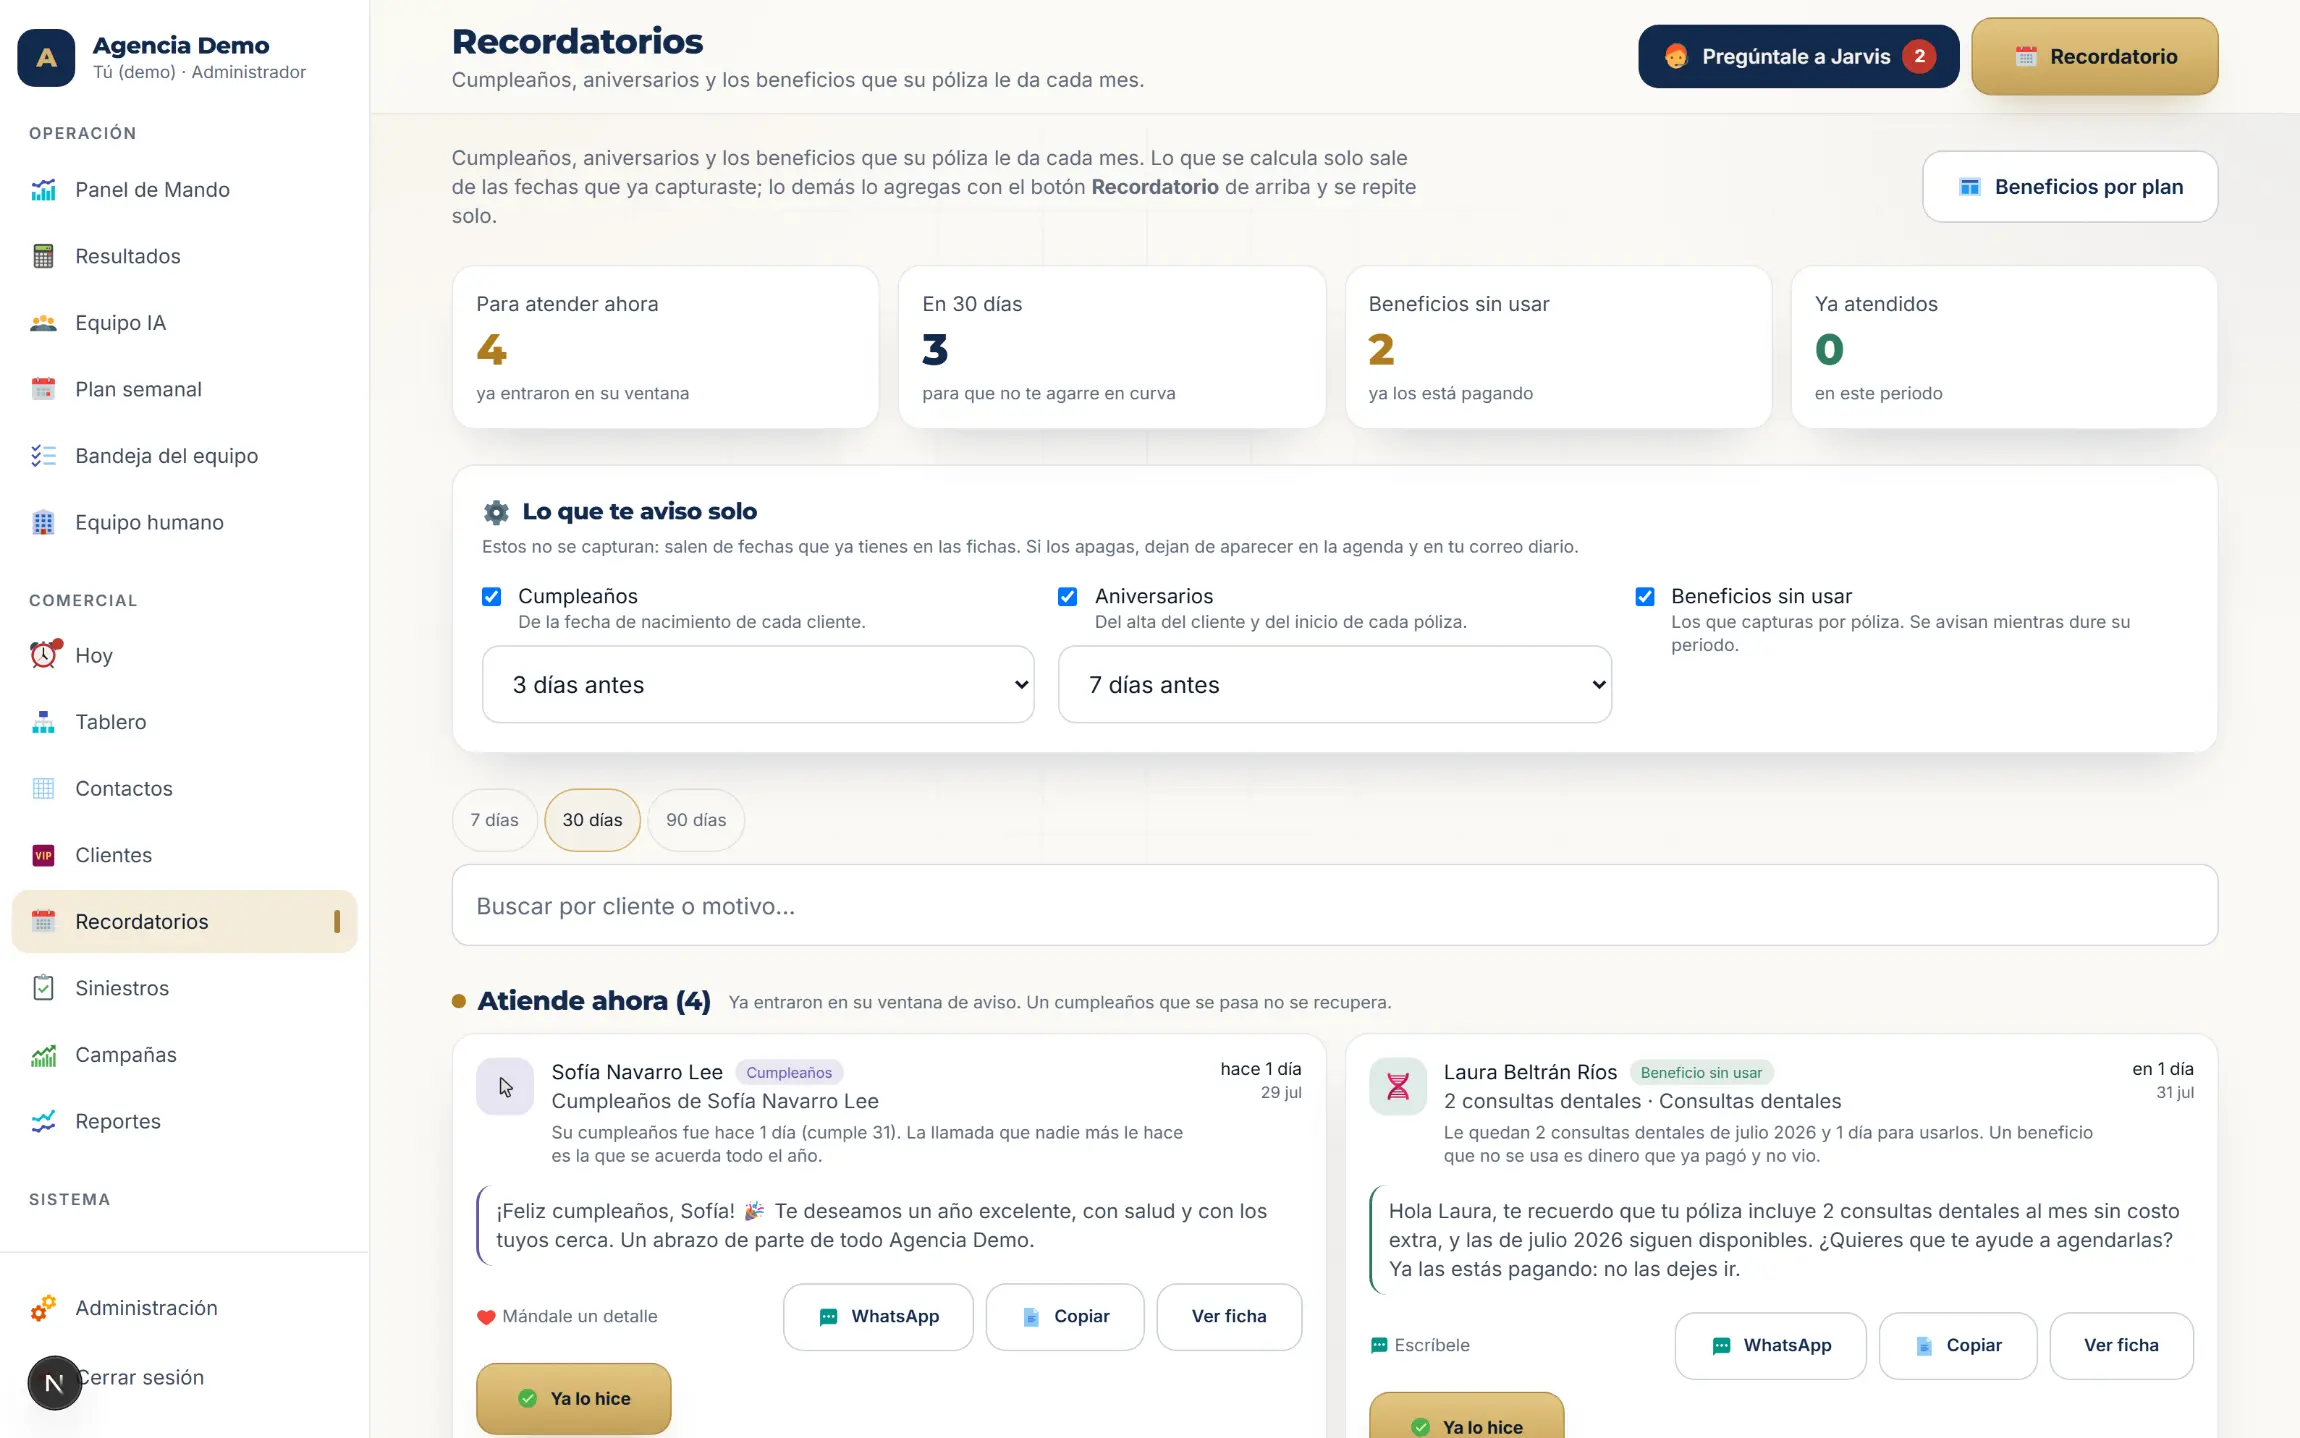Expand the '7 días antes' dropdown

click(x=1335, y=685)
